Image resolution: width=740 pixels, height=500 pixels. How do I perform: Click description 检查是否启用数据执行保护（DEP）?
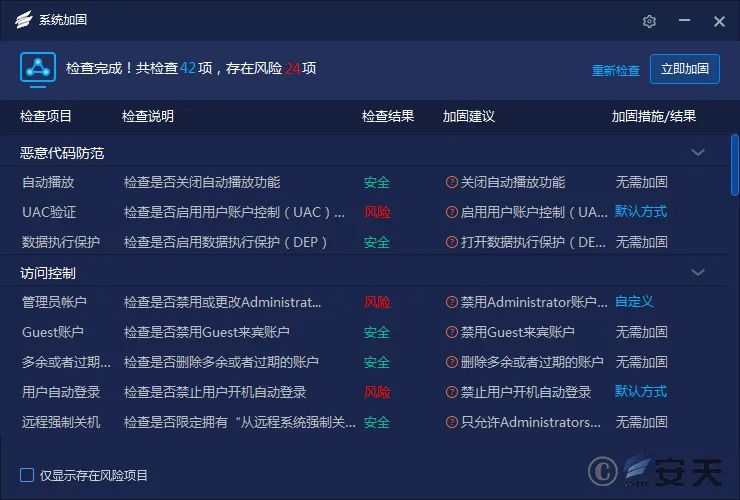[226, 242]
